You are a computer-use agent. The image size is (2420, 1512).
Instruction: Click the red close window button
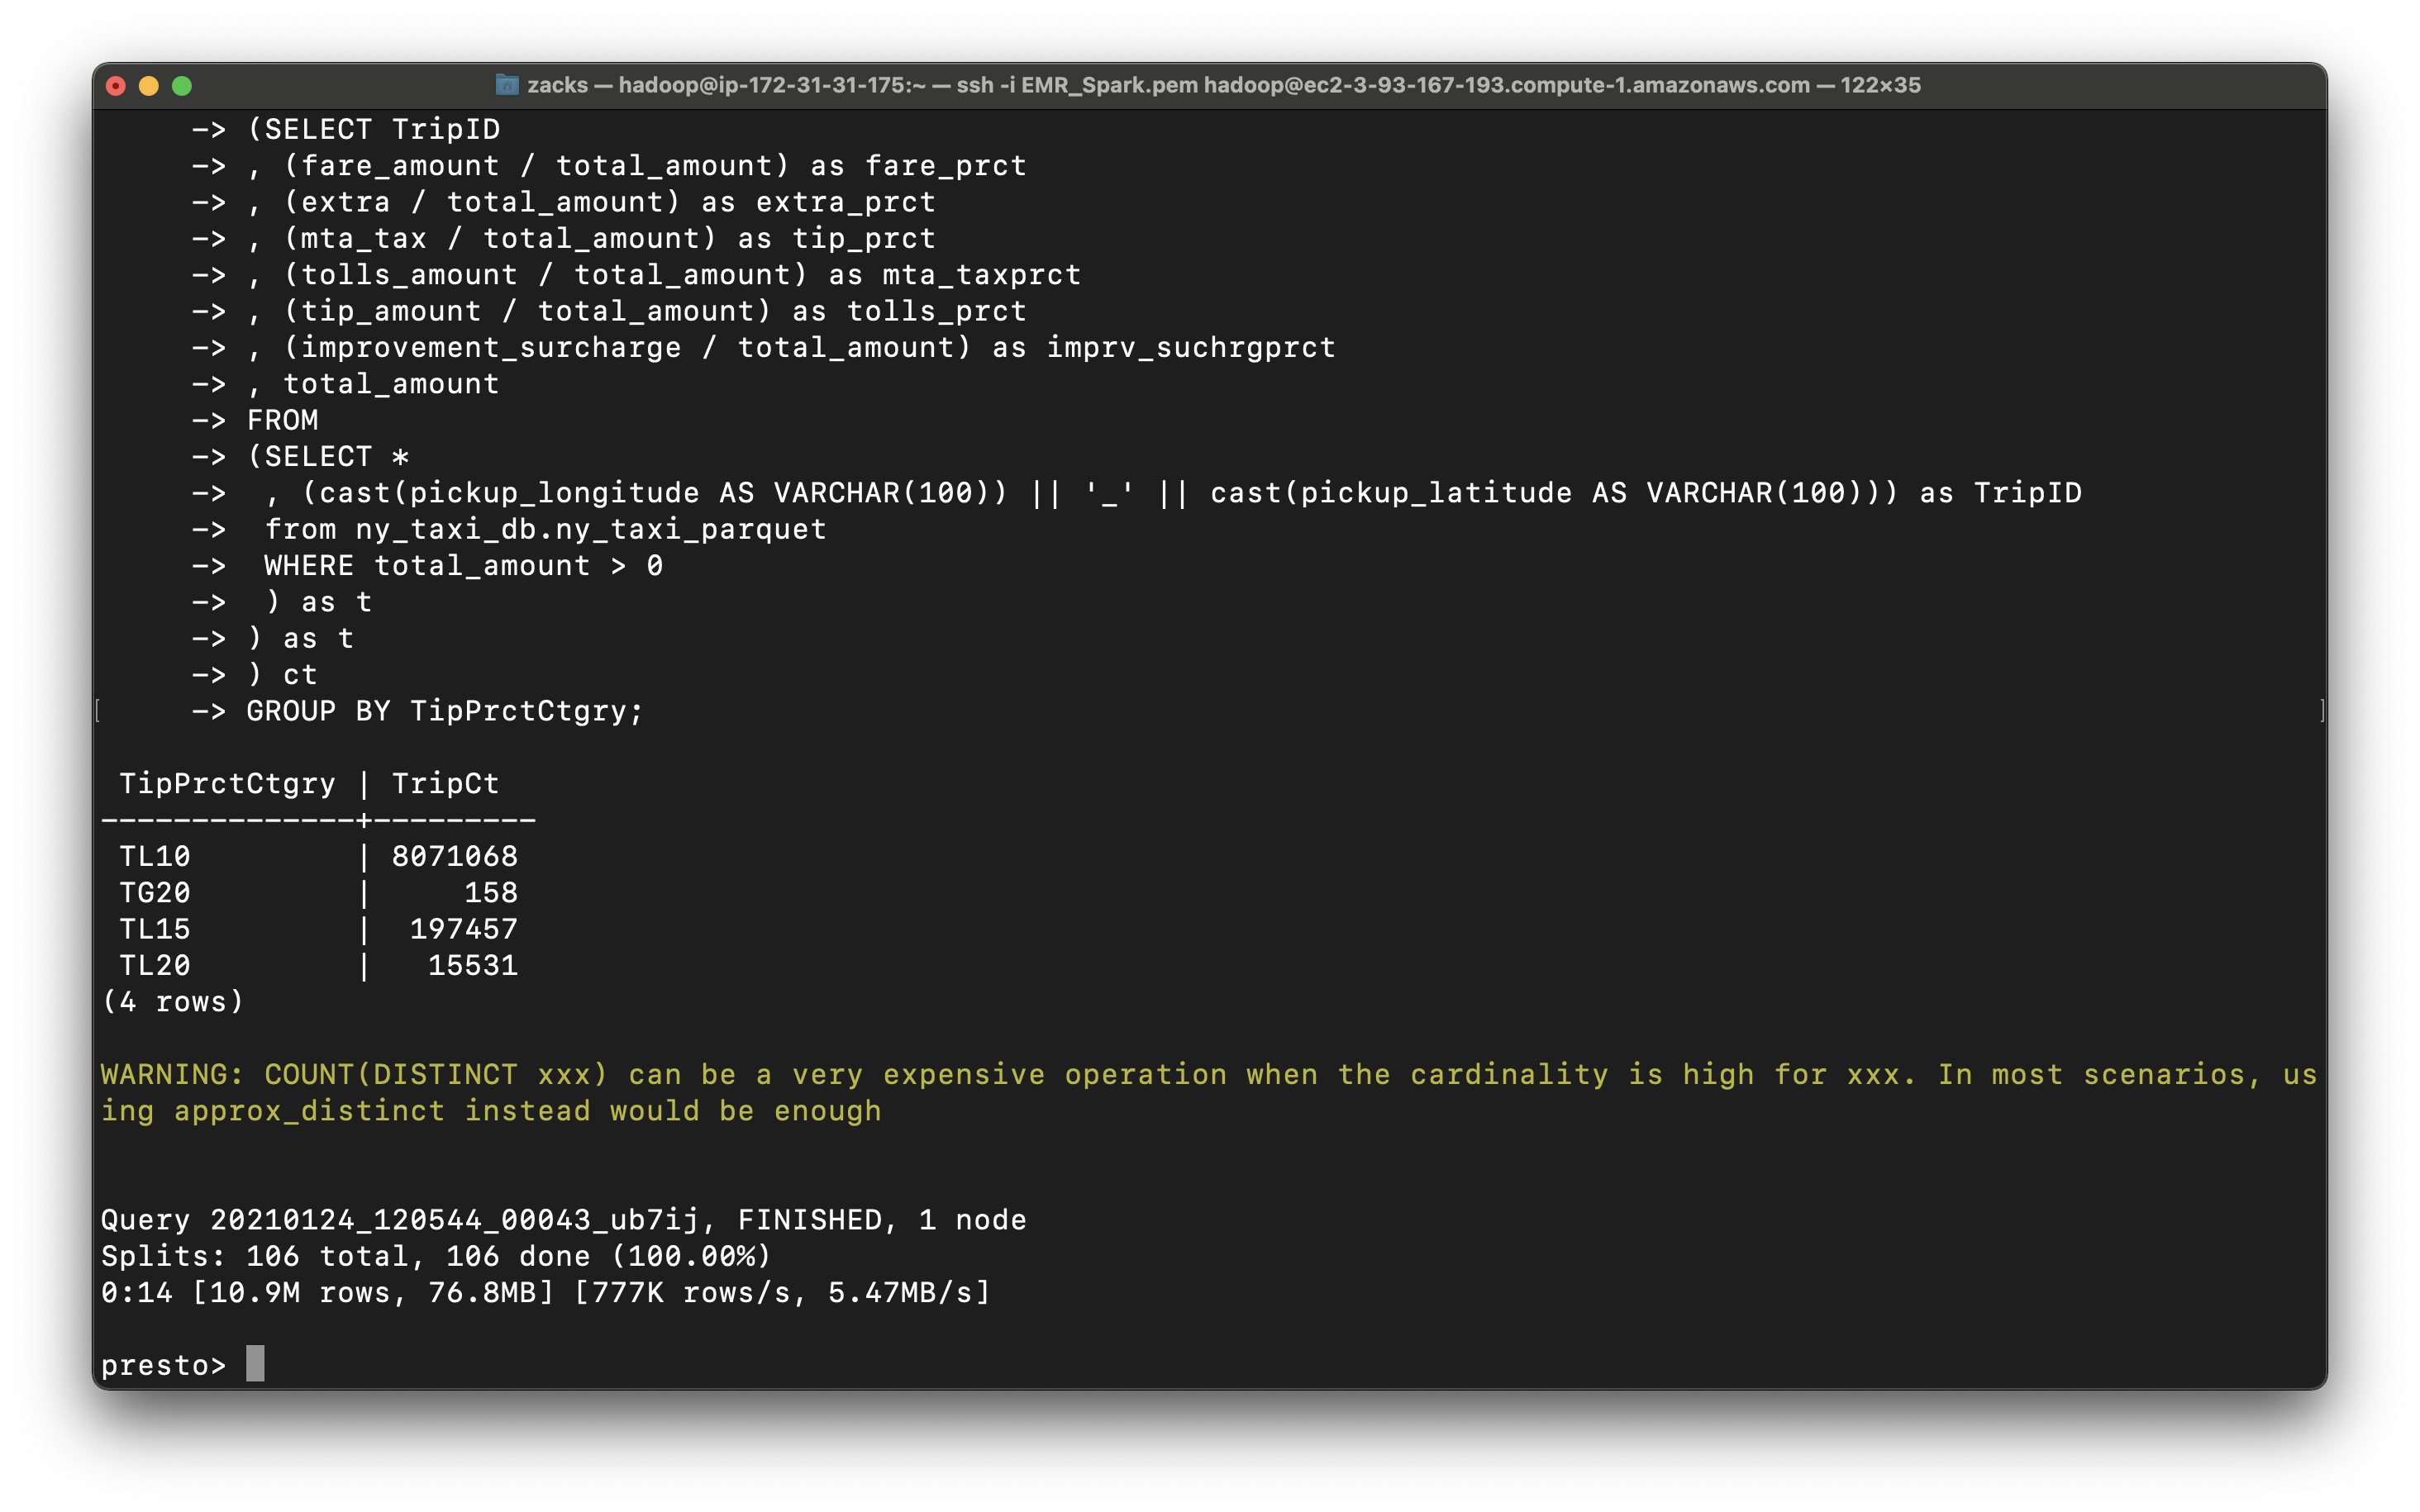click(x=116, y=86)
